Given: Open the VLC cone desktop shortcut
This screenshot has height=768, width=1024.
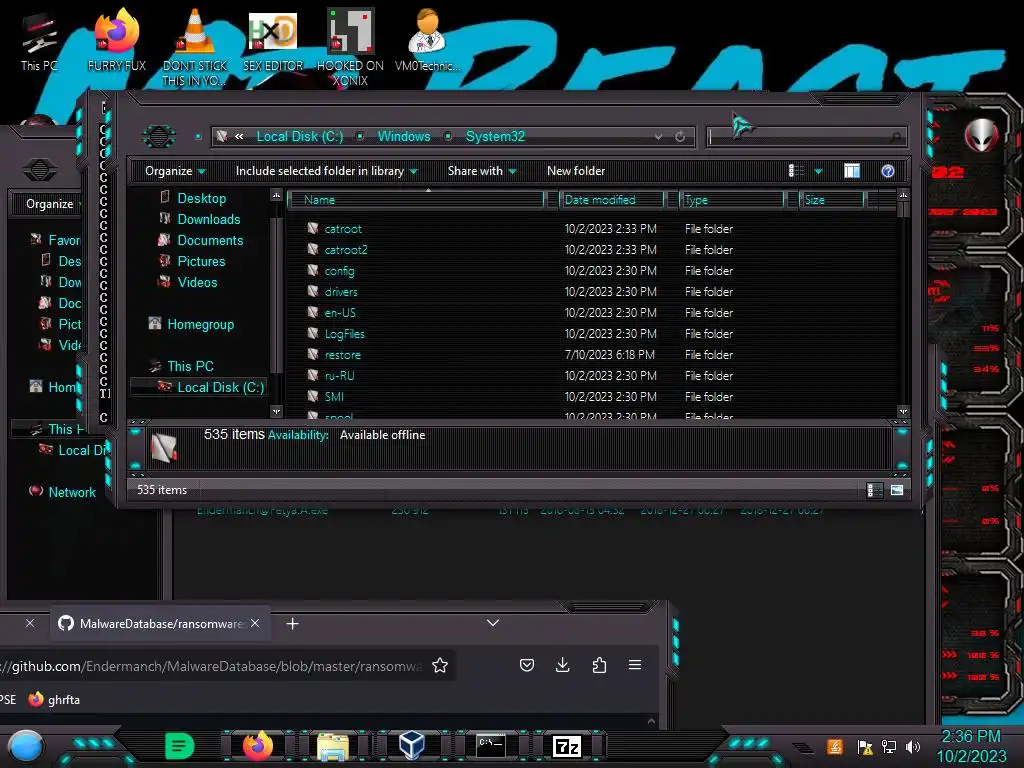Looking at the screenshot, I should coord(195,46).
